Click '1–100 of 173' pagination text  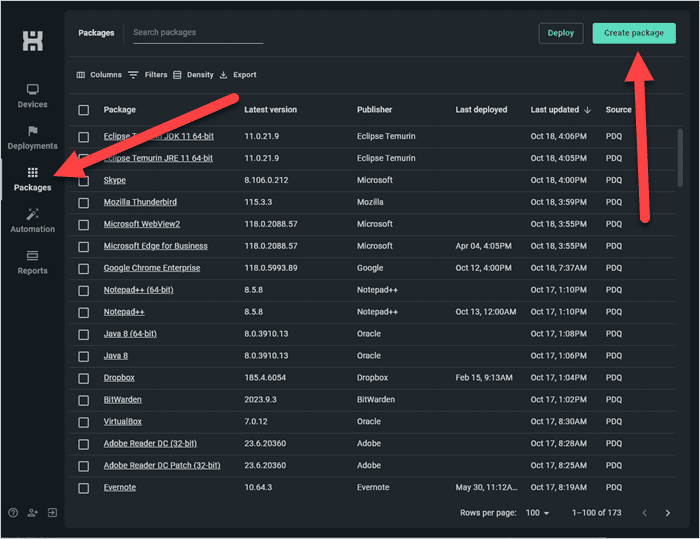[596, 513]
